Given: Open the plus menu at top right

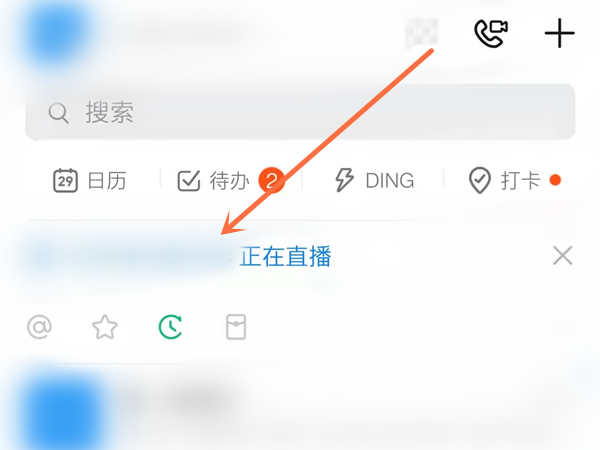Looking at the screenshot, I should coord(559,33).
